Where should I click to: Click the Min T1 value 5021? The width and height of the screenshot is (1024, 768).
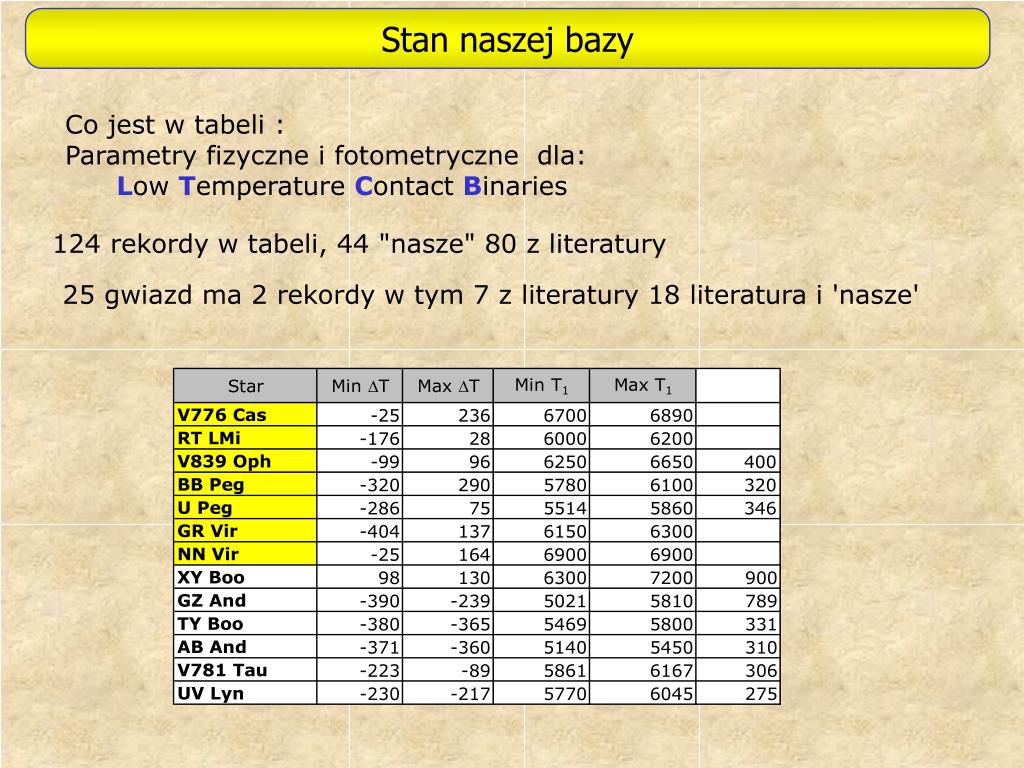565,601
